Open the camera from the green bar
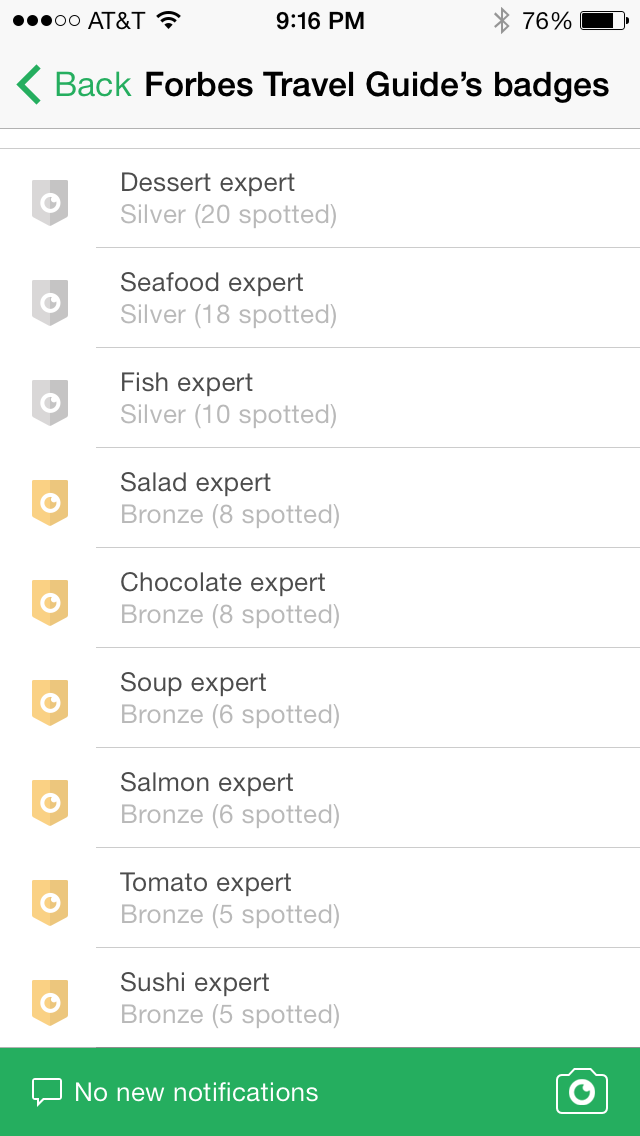This screenshot has height=1136, width=640. coord(581,1091)
